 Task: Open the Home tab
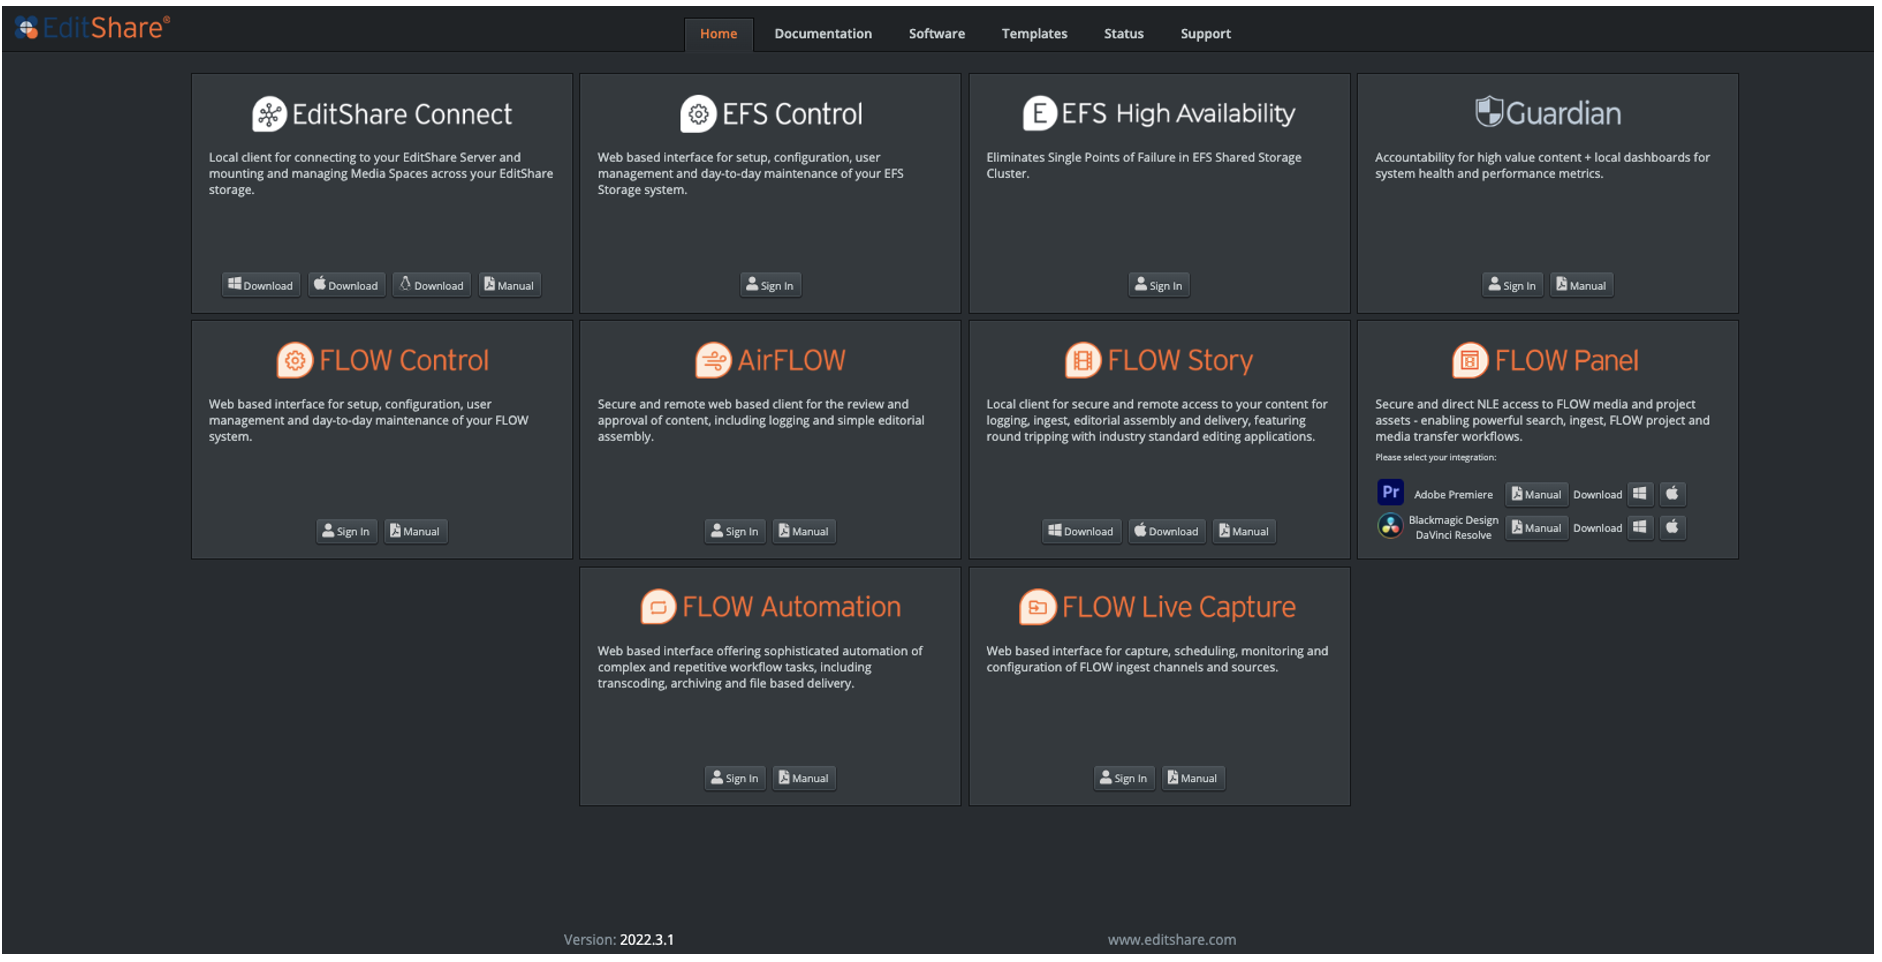(x=718, y=34)
